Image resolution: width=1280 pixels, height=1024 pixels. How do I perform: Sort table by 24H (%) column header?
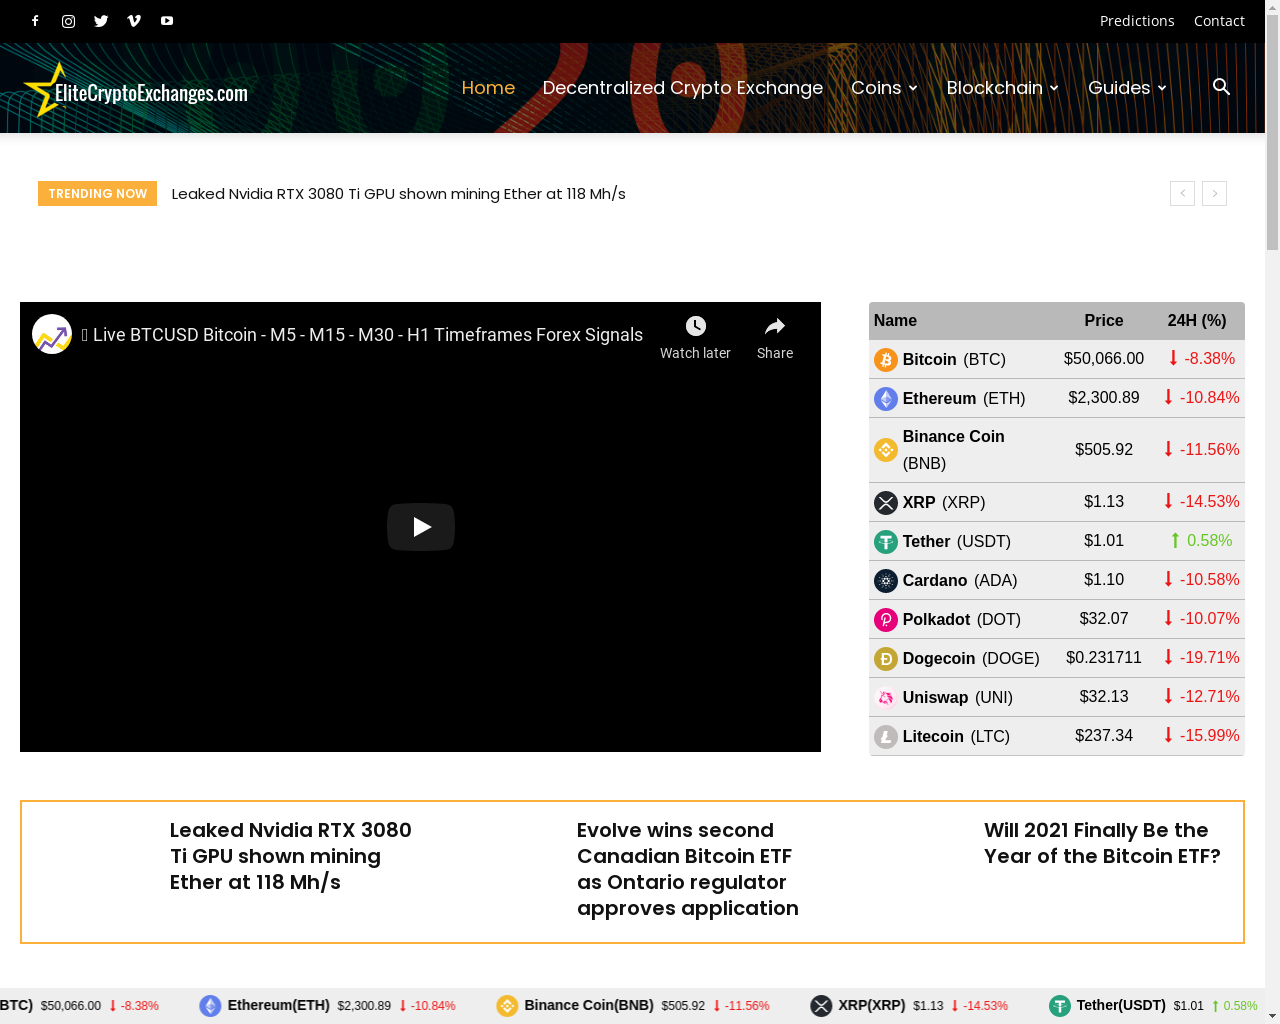(x=1197, y=321)
